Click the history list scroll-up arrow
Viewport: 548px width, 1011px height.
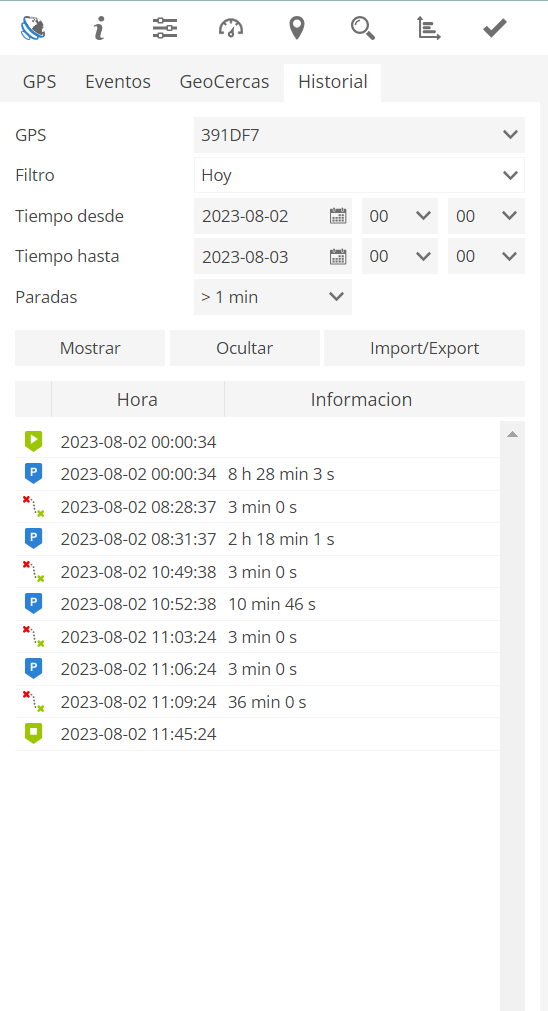tap(513, 435)
